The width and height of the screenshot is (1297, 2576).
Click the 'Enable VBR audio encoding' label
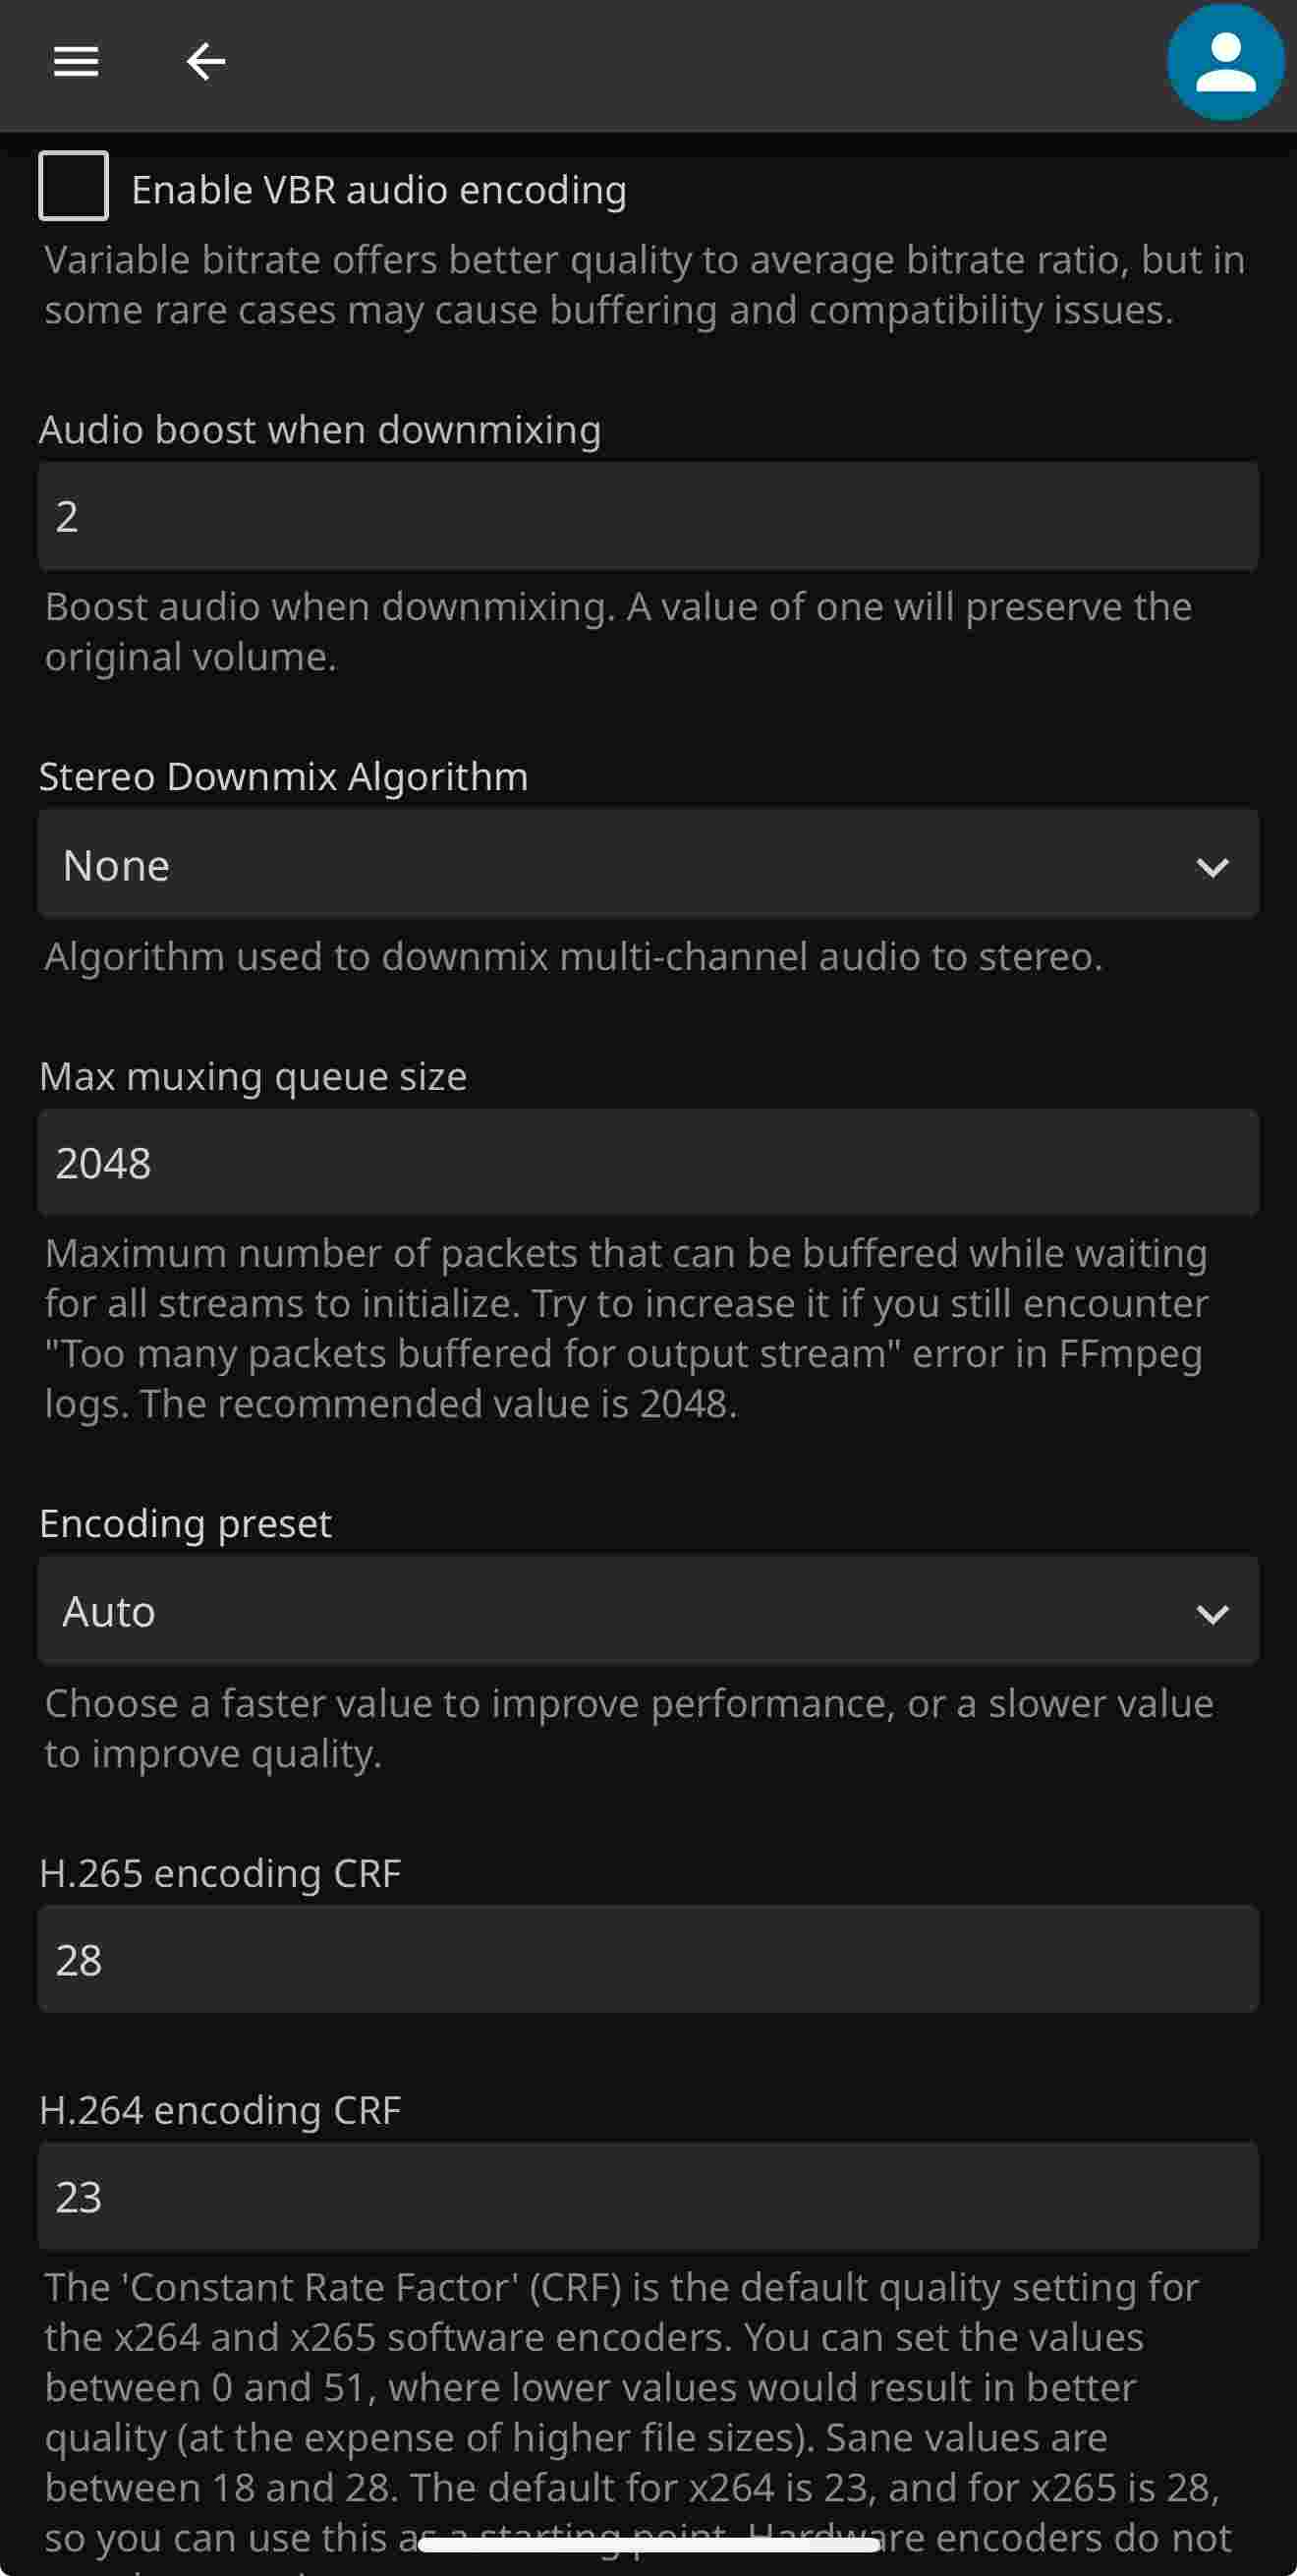(x=379, y=190)
